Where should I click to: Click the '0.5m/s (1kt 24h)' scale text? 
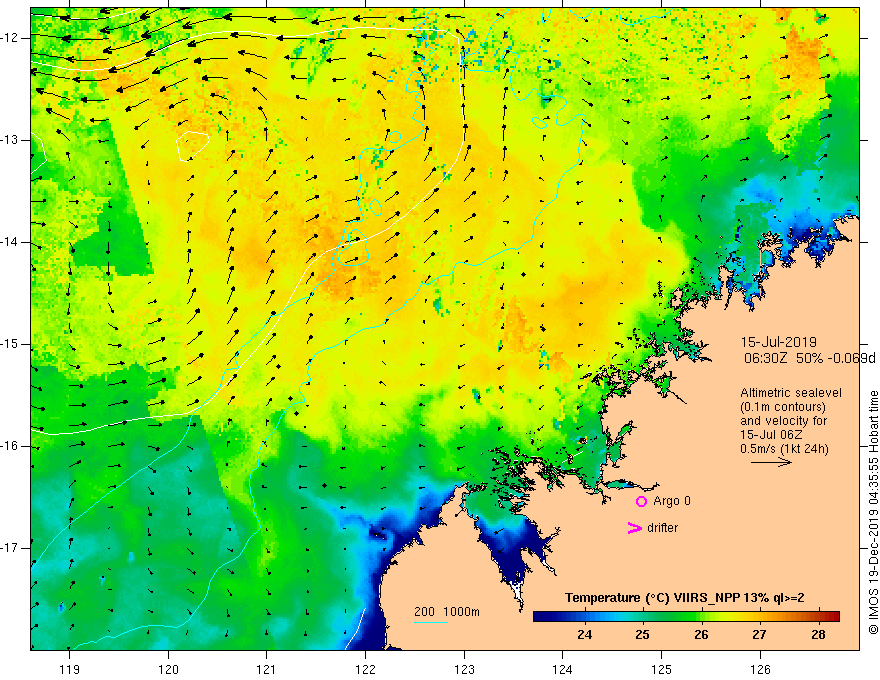[784, 449]
